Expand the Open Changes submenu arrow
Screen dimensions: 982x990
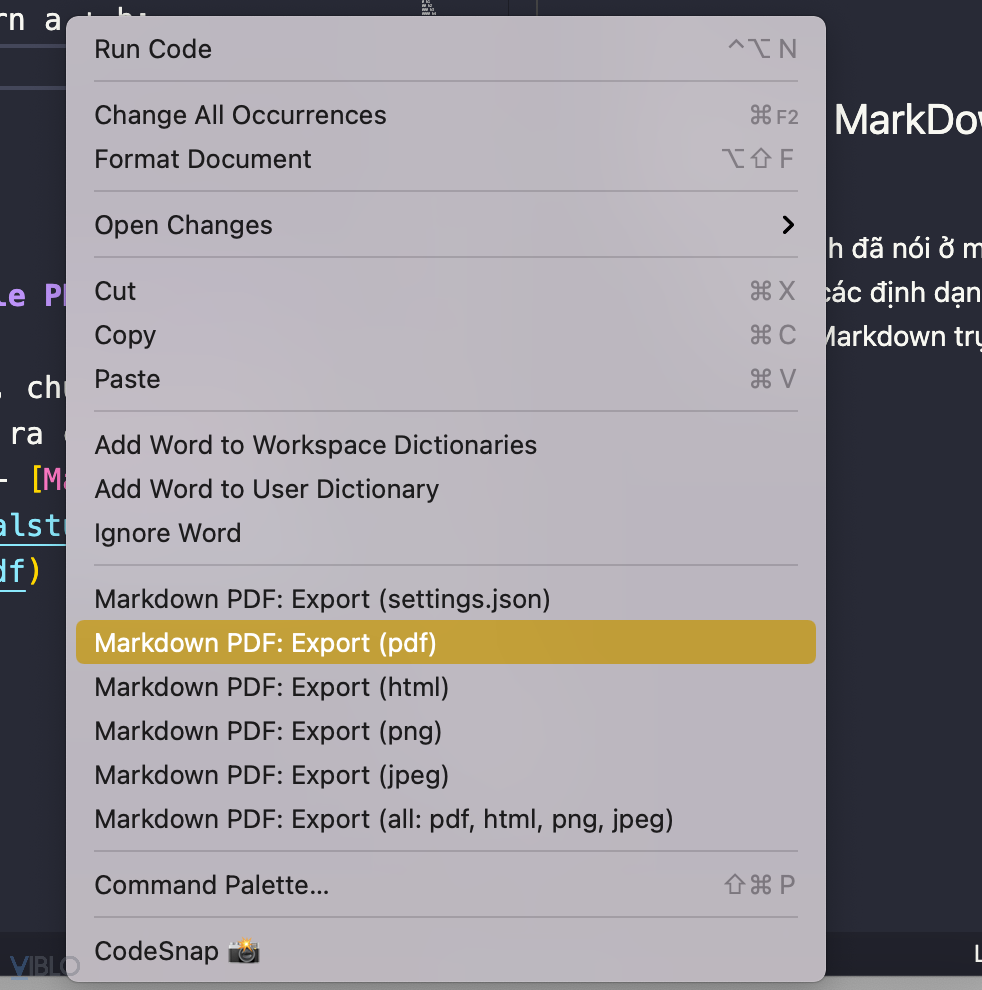pos(788,225)
